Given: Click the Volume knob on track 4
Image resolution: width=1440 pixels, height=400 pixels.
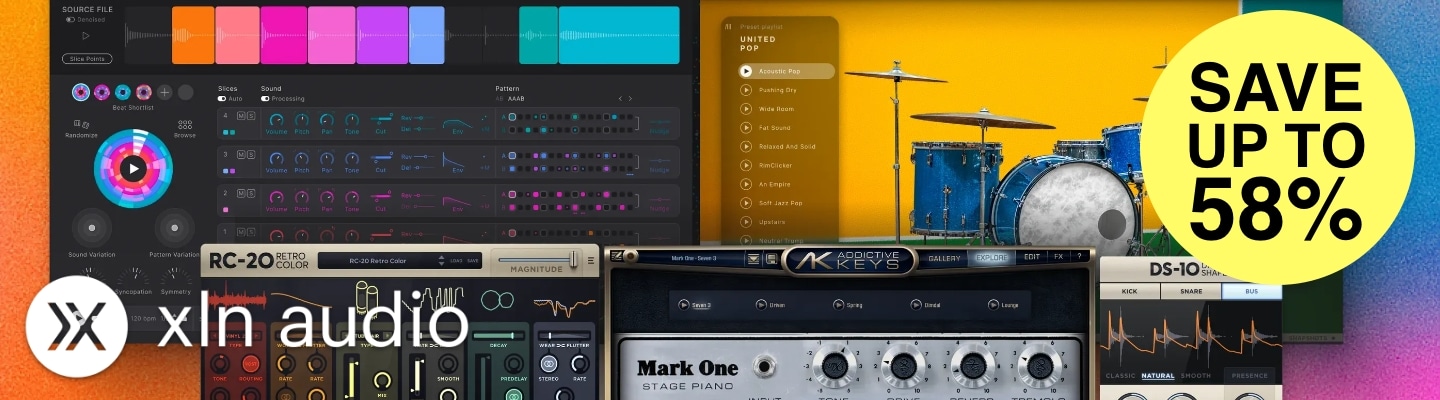Looking at the screenshot, I should [276, 120].
